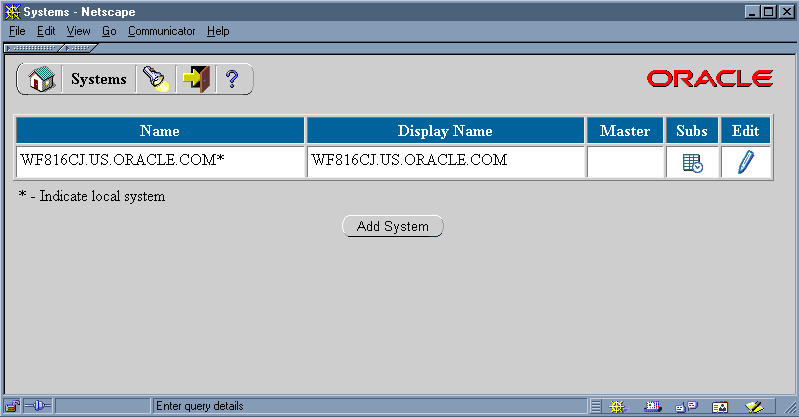Open help with the question mark icon

[x=232, y=80]
